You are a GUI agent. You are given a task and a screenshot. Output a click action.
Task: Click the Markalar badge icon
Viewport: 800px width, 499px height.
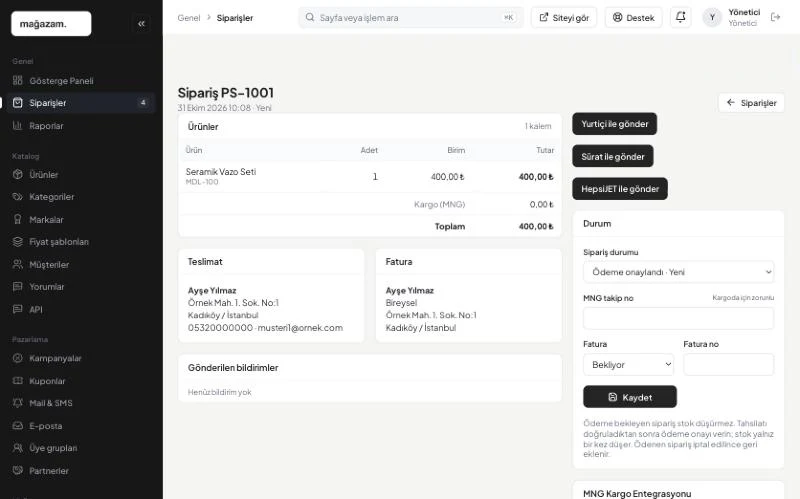pyautogui.click(x=18, y=219)
